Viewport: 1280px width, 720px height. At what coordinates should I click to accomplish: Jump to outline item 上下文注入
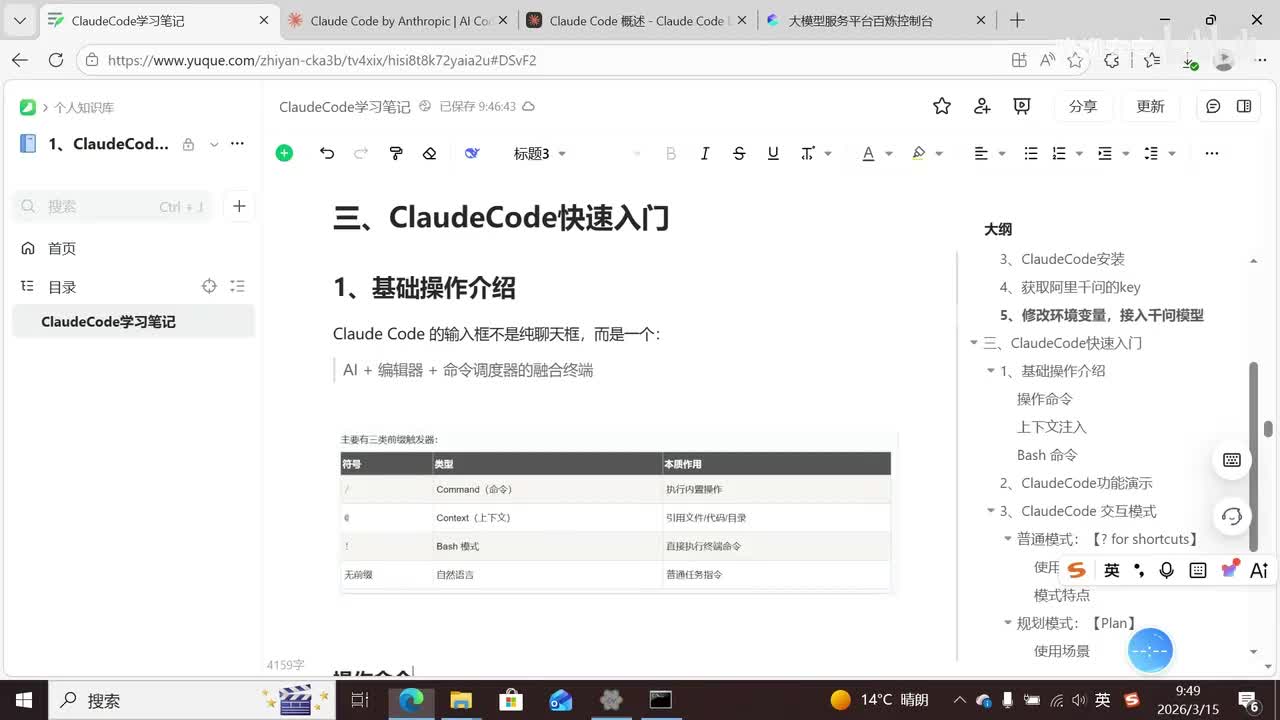pos(1051,427)
